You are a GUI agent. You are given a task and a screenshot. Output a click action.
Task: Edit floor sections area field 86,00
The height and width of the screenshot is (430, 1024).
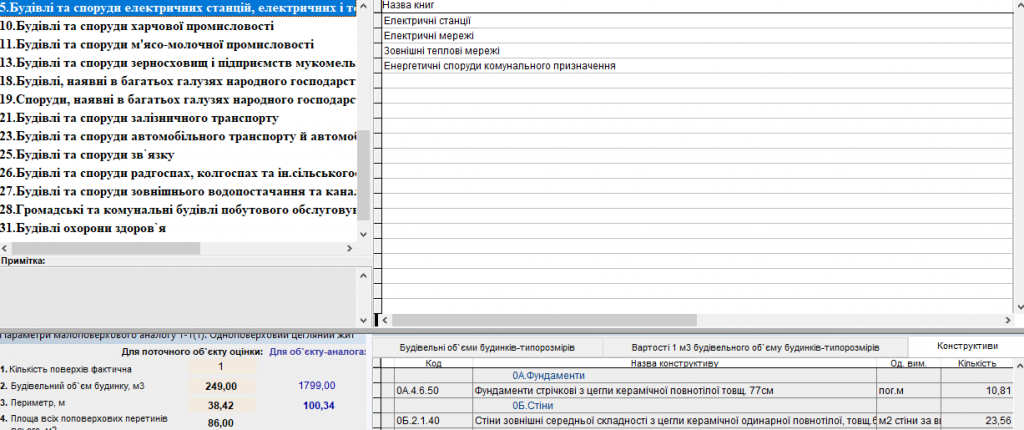click(221, 423)
